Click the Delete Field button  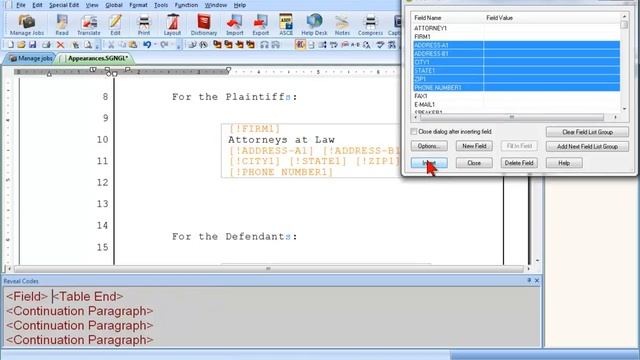click(519, 163)
